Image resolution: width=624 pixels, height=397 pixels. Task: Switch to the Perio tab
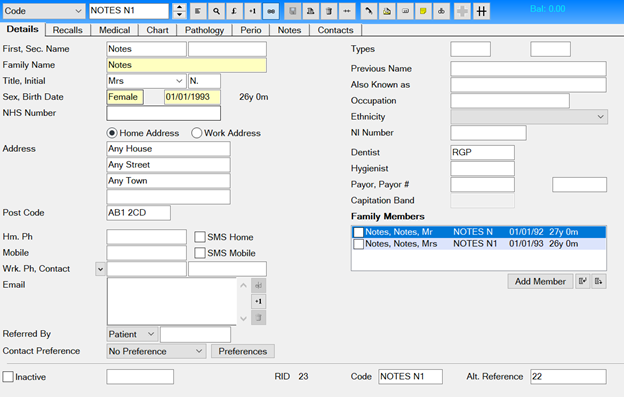click(251, 30)
